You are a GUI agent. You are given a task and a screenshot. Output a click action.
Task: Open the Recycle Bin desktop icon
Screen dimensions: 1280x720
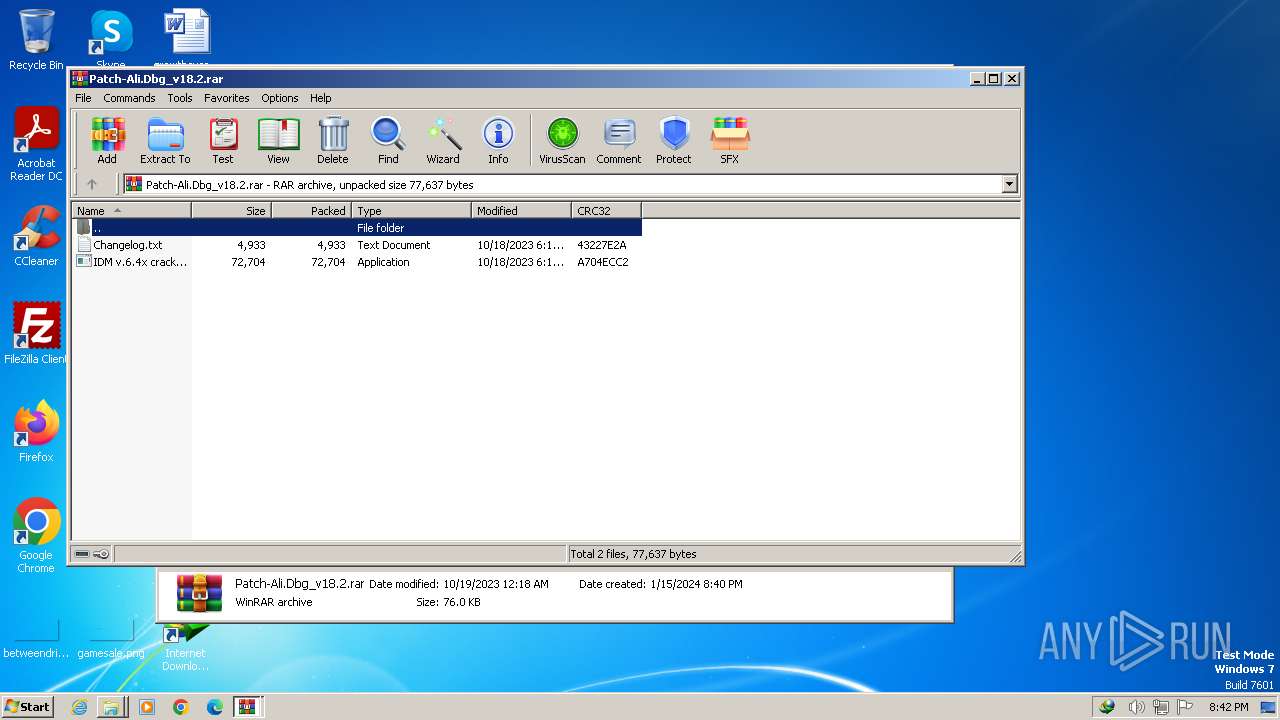[x=36, y=41]
